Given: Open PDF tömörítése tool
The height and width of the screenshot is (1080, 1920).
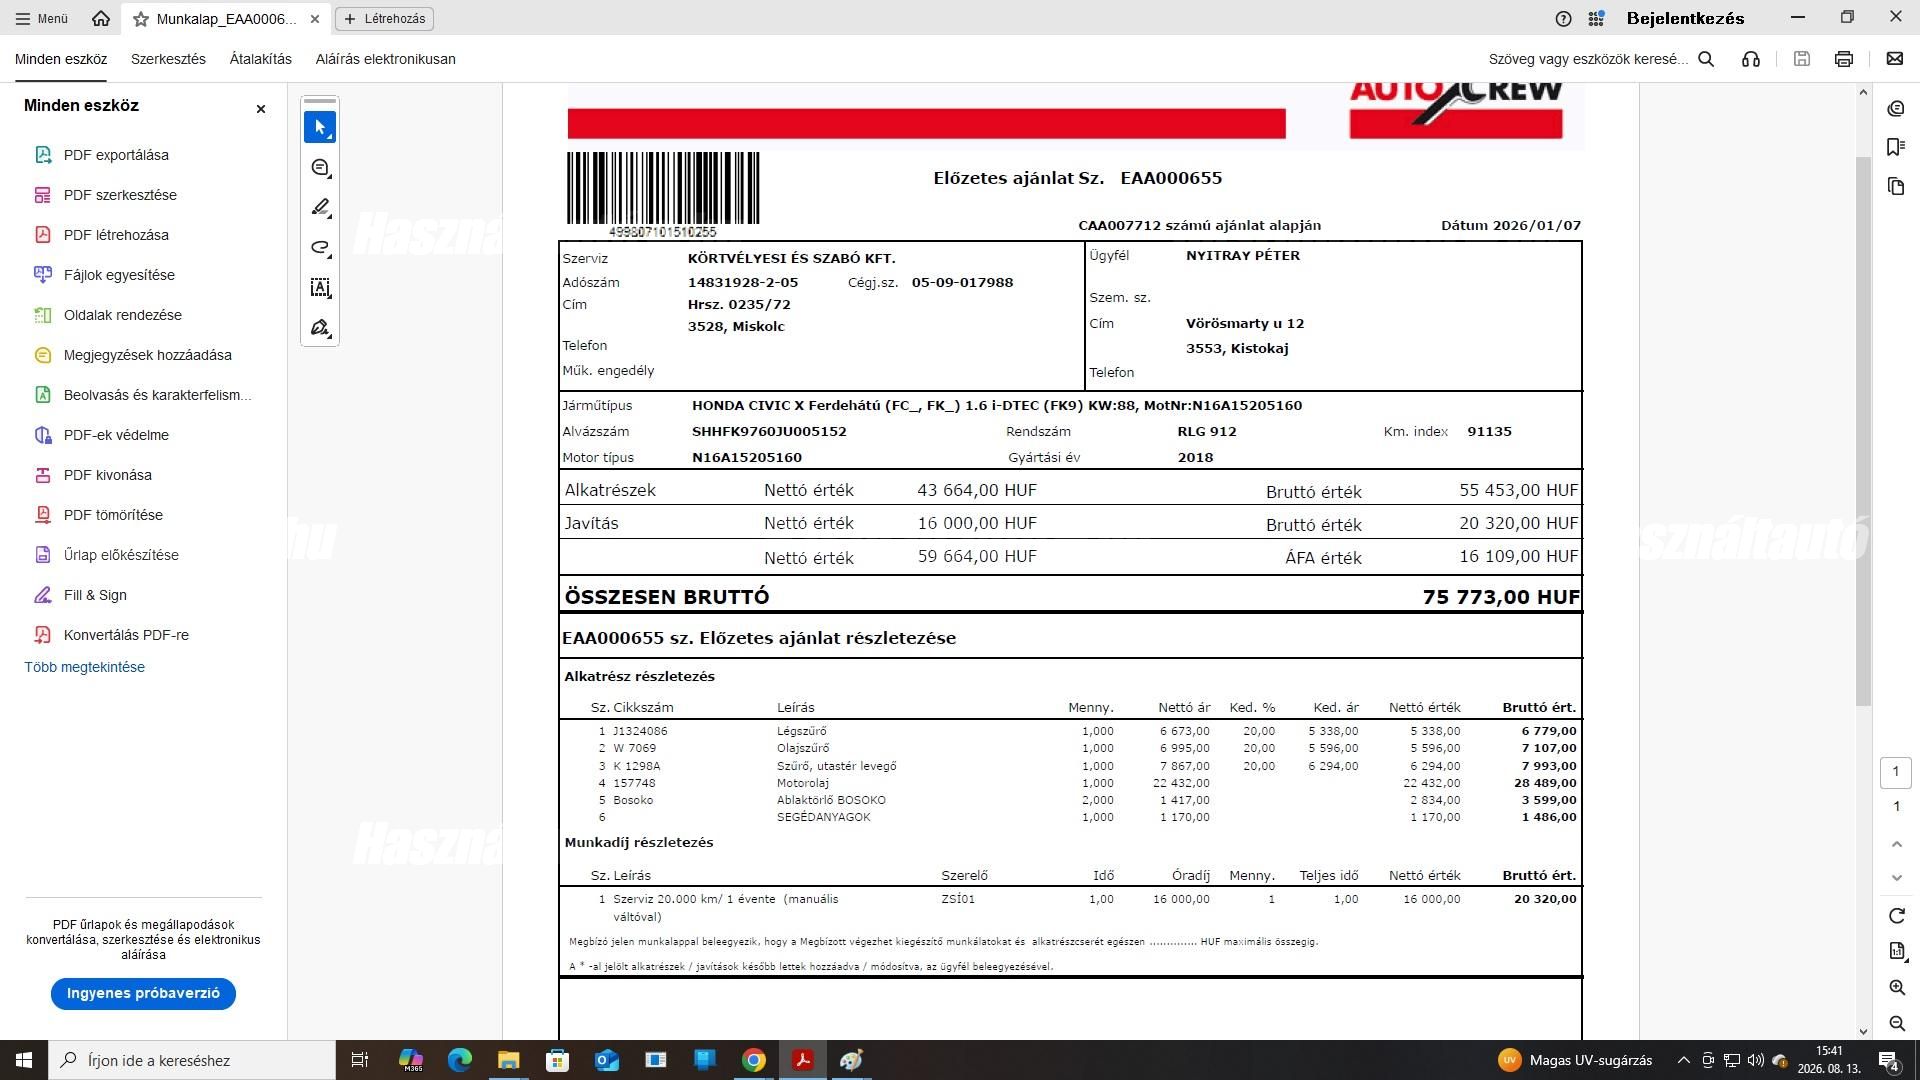Looking at the screenshot, I should click(x=113, y=515).
